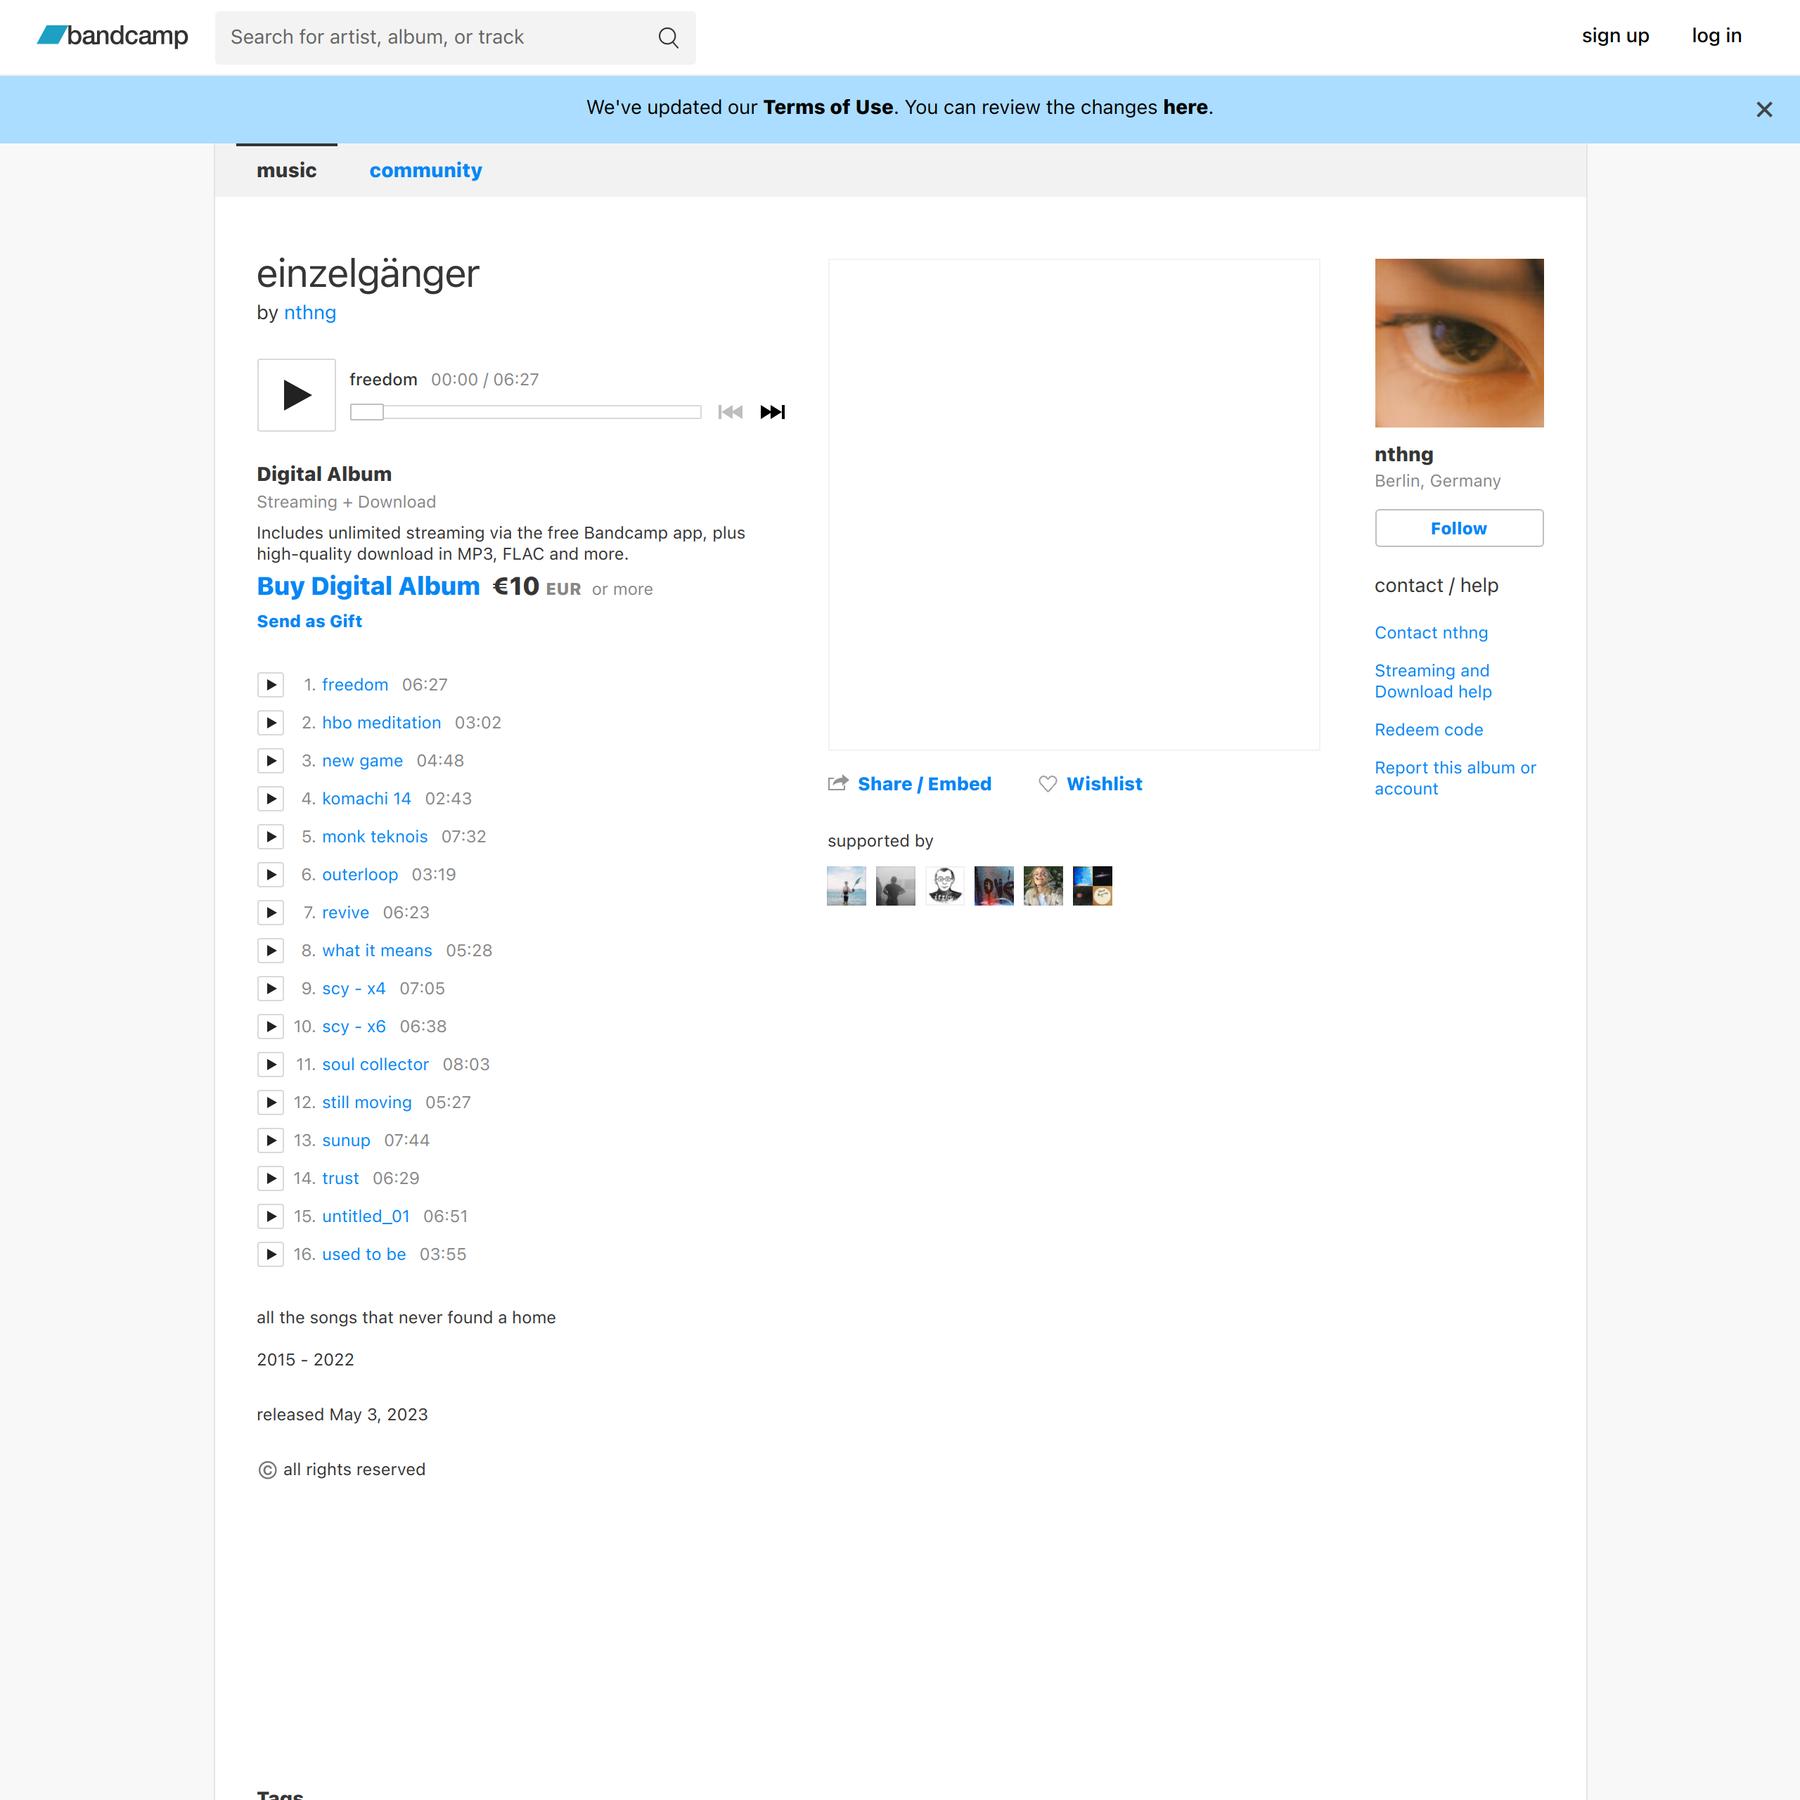Play track 1 freedom
Image resolution: width=1800 pixels, height=1800 pixels.
pyautogui.click(x=271, y=685)
